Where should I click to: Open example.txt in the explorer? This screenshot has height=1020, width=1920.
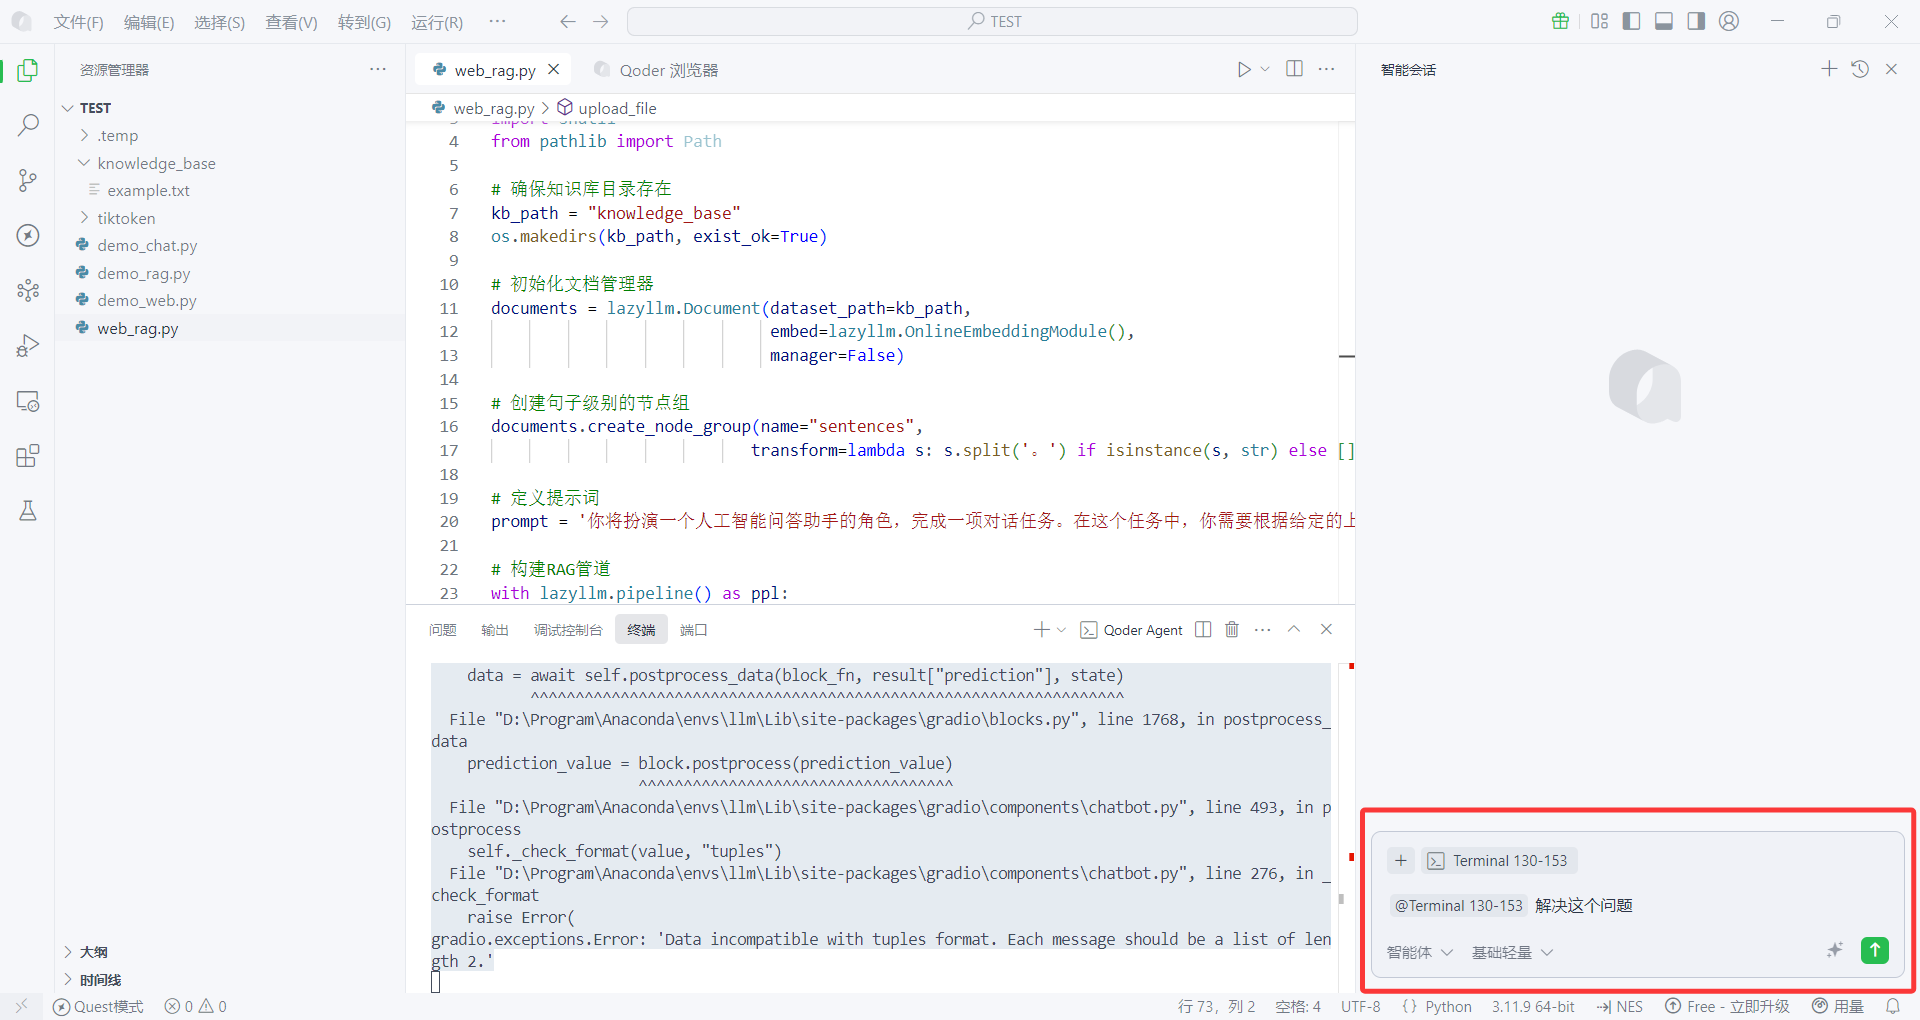148,190
